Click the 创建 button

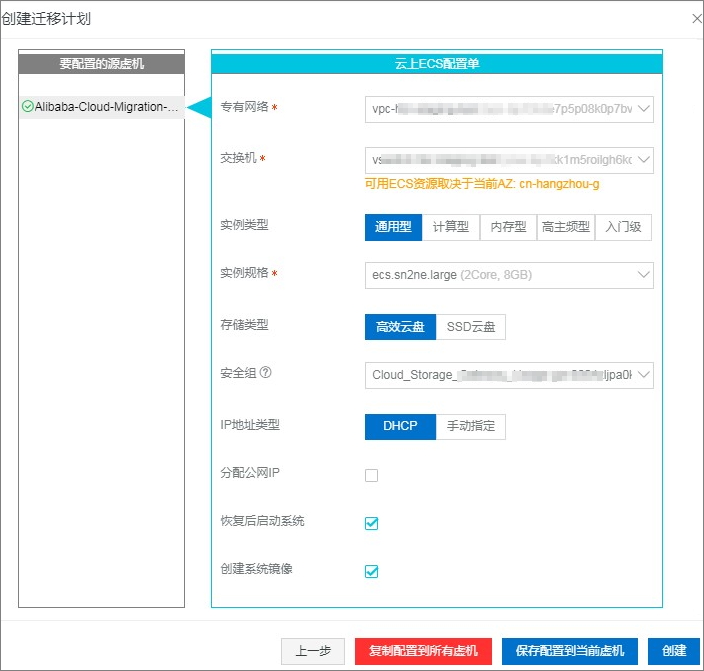tap(674, 651)
